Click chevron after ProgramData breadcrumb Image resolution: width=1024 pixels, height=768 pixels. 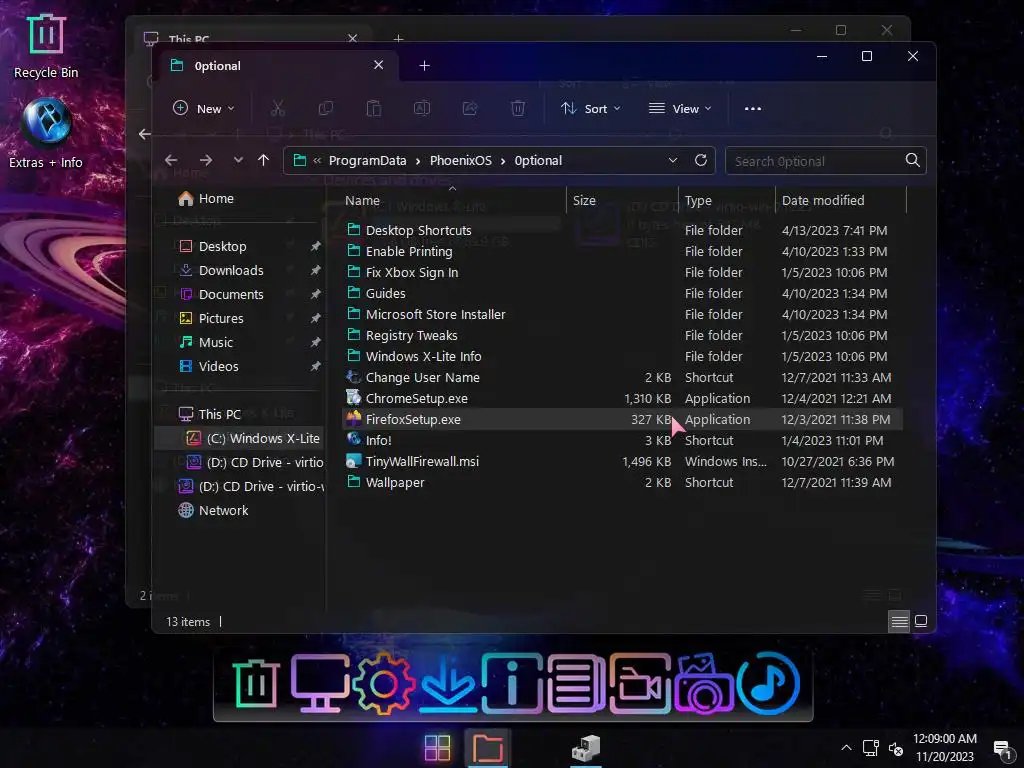click(x=418, y=161)
